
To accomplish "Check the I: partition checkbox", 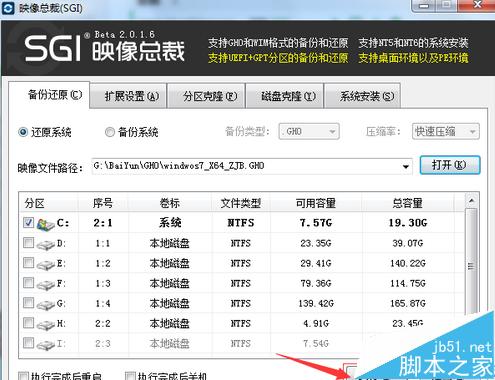I will 29,342.
